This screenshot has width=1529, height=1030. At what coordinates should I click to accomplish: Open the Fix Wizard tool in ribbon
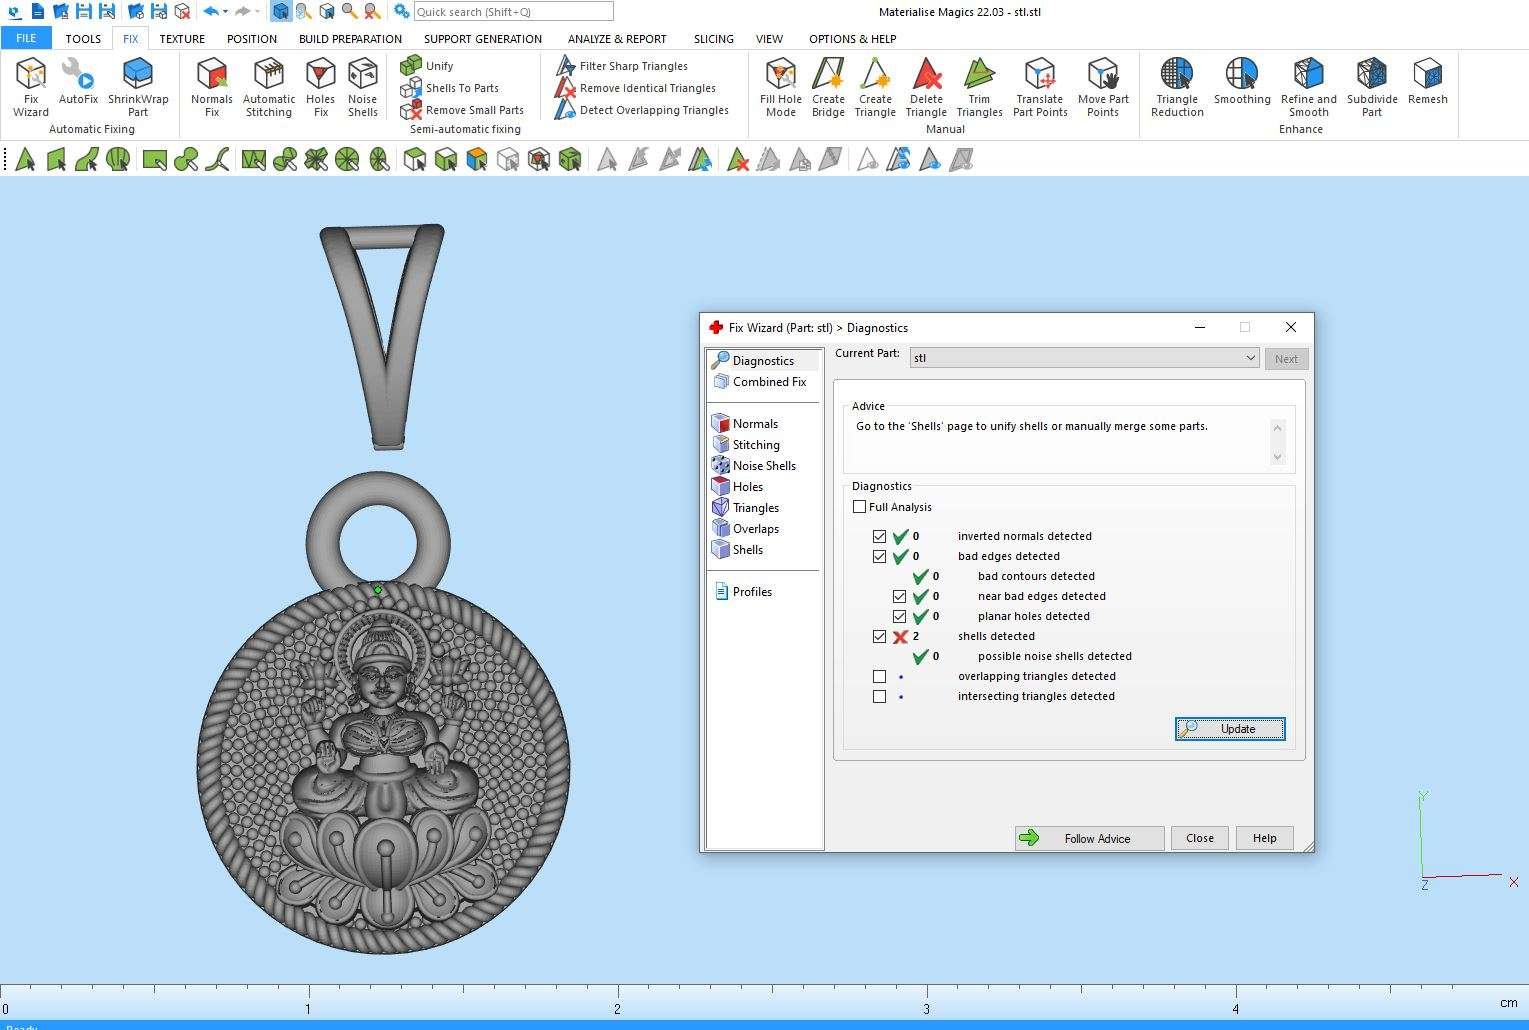30,87
